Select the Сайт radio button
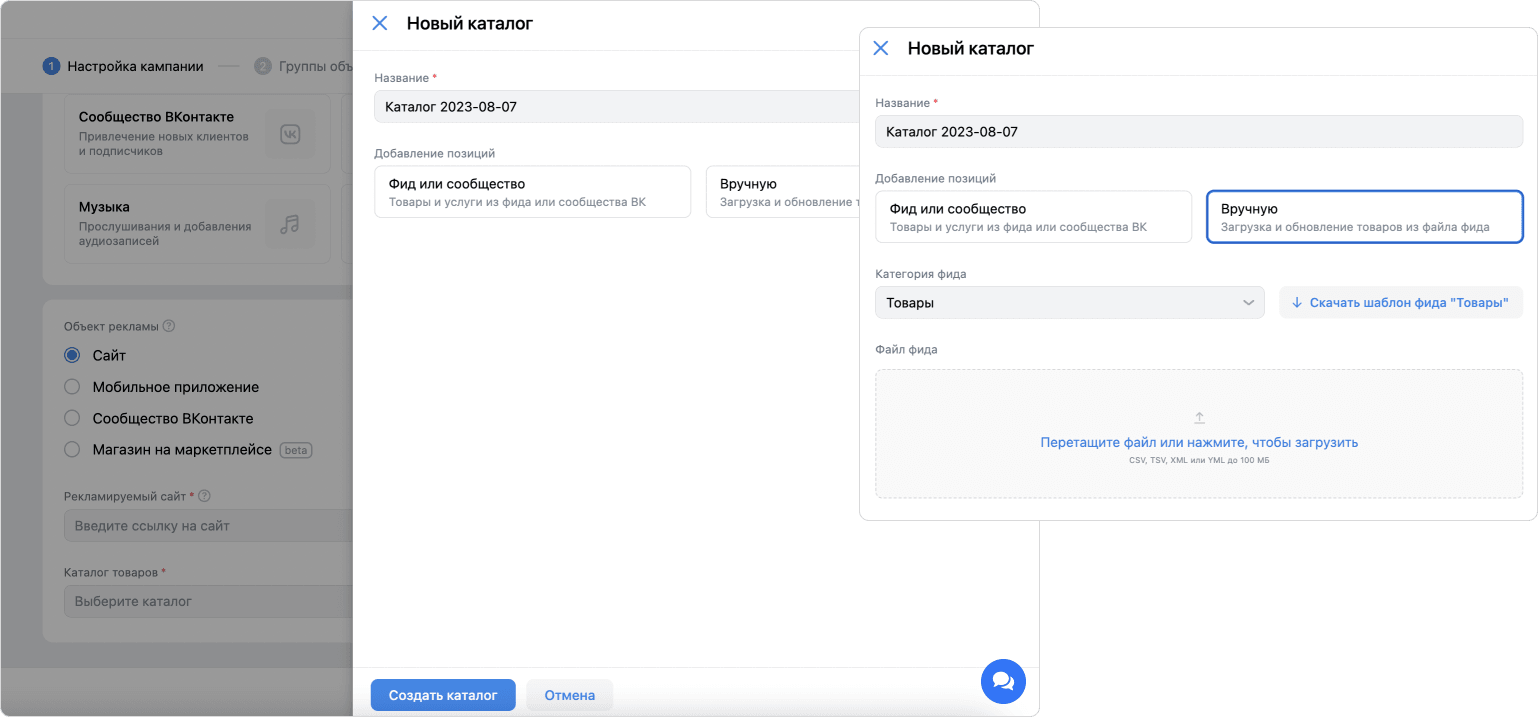 point(72,356)
